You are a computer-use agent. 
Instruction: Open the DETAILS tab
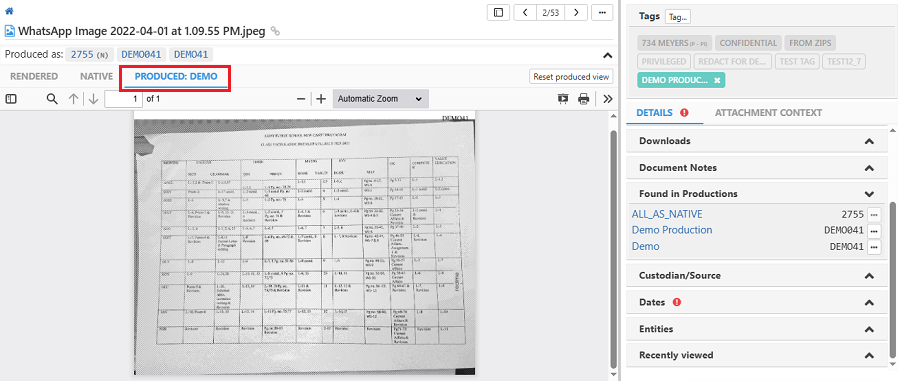click(x=654, y=113)
